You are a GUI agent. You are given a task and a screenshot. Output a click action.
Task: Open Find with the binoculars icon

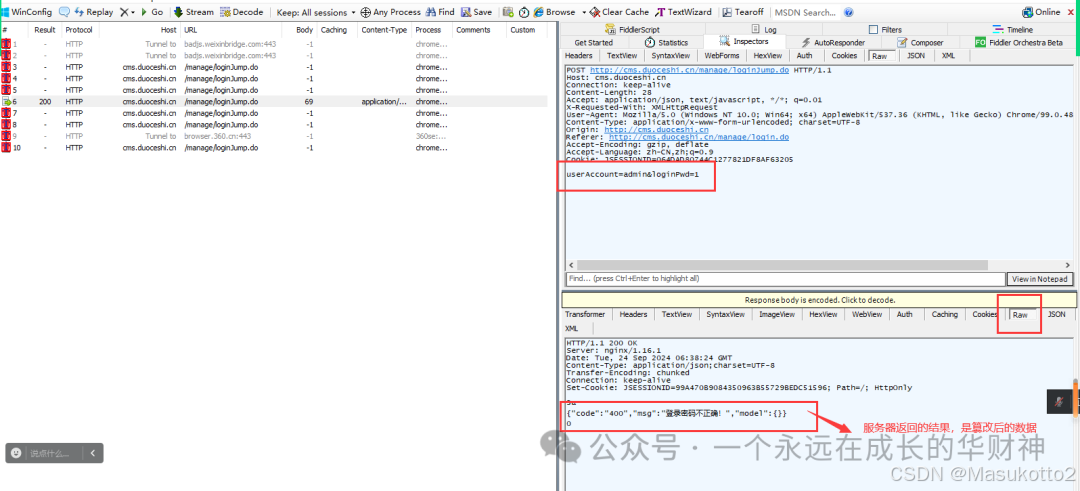440,12
